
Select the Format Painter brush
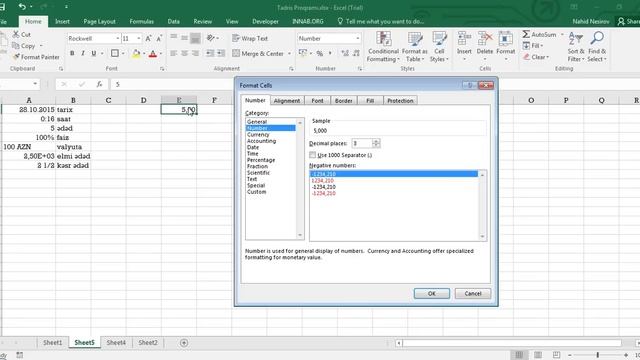[x=16, y=57]
